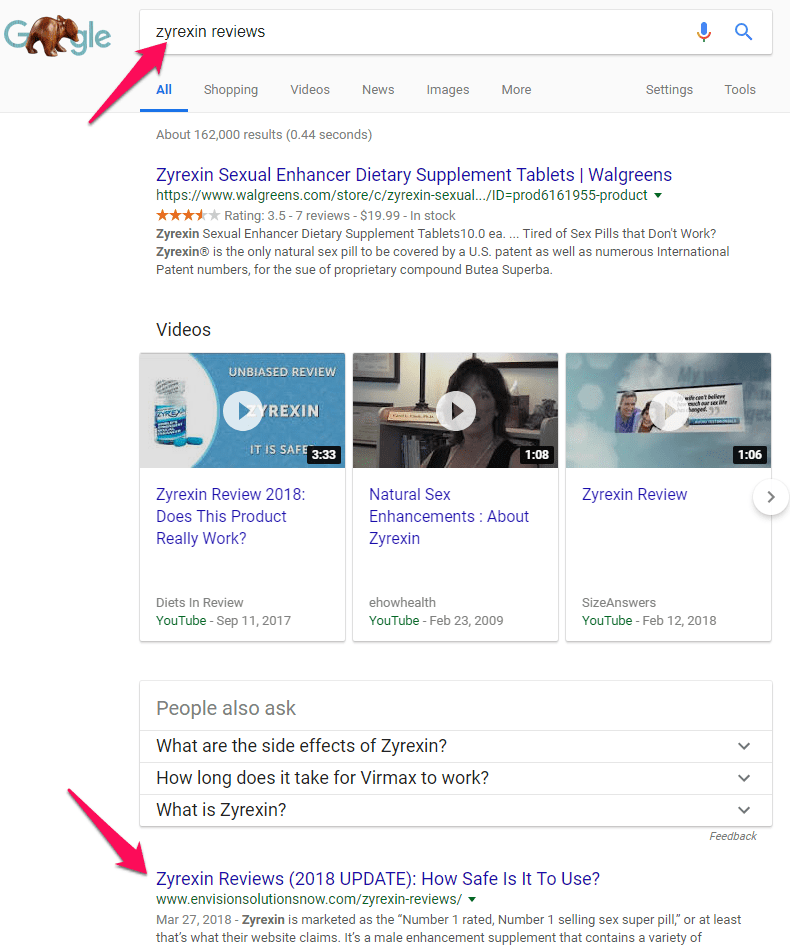
Task: Open 'Zyrexin Reviews (2018 UPDATE)' result
Action: (378, 878)
